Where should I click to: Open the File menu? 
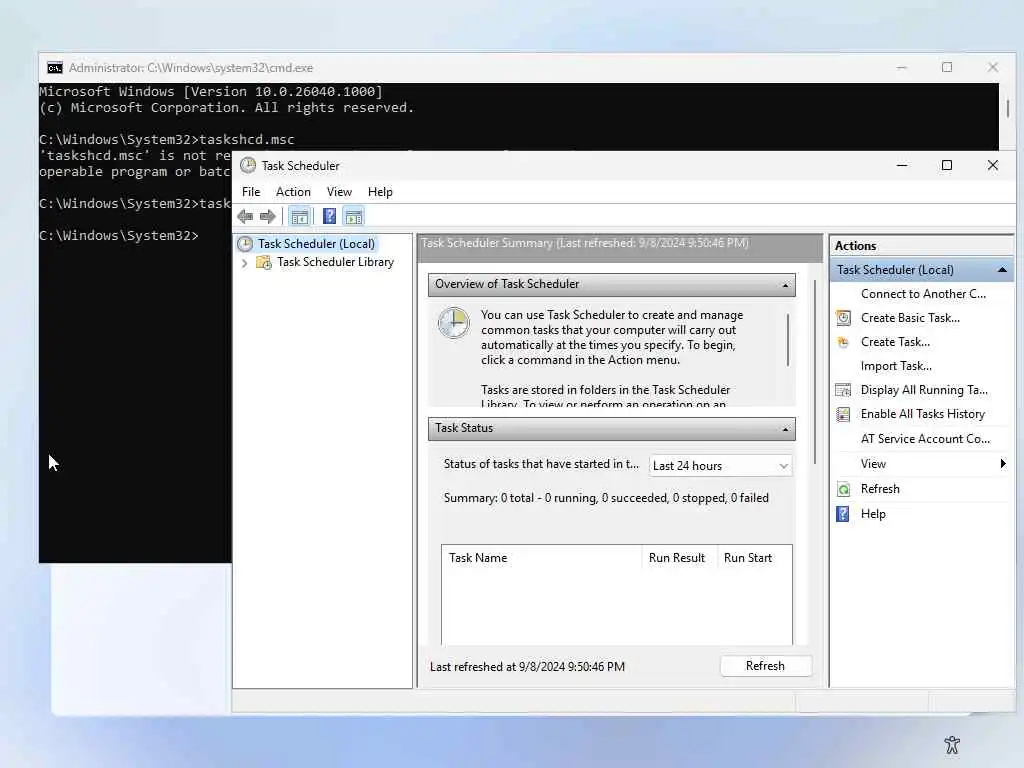click(x=251, y=192)
